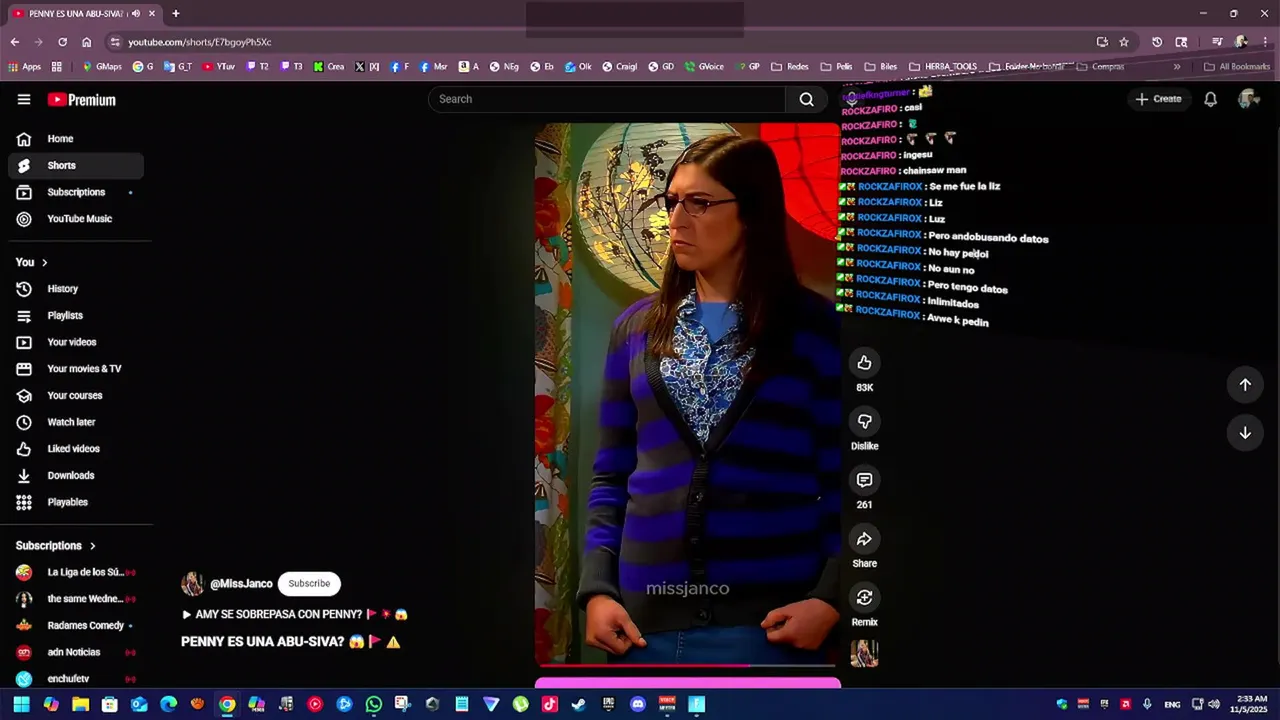This screenshot has height=720, width=1280.
Task: Open Your courses
Action: coord(76,396)
